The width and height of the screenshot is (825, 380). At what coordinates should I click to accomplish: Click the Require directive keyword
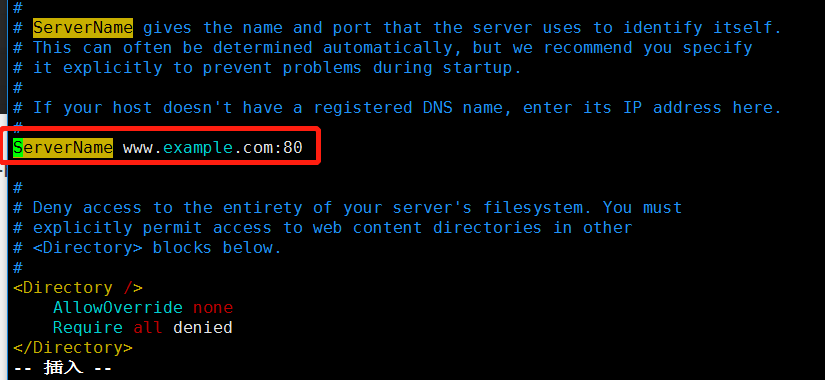[88, 328]
